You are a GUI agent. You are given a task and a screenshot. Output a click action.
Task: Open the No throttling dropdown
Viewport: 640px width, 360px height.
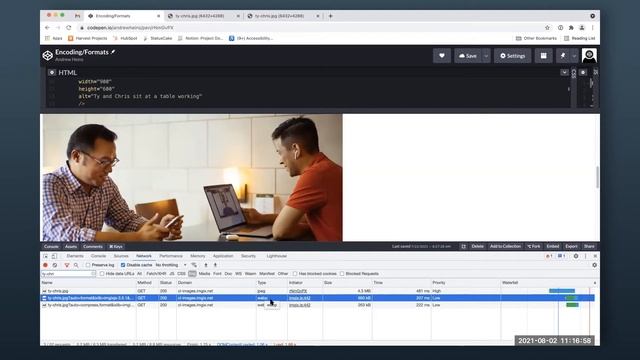pyautogui.click(x=171, y=265)
